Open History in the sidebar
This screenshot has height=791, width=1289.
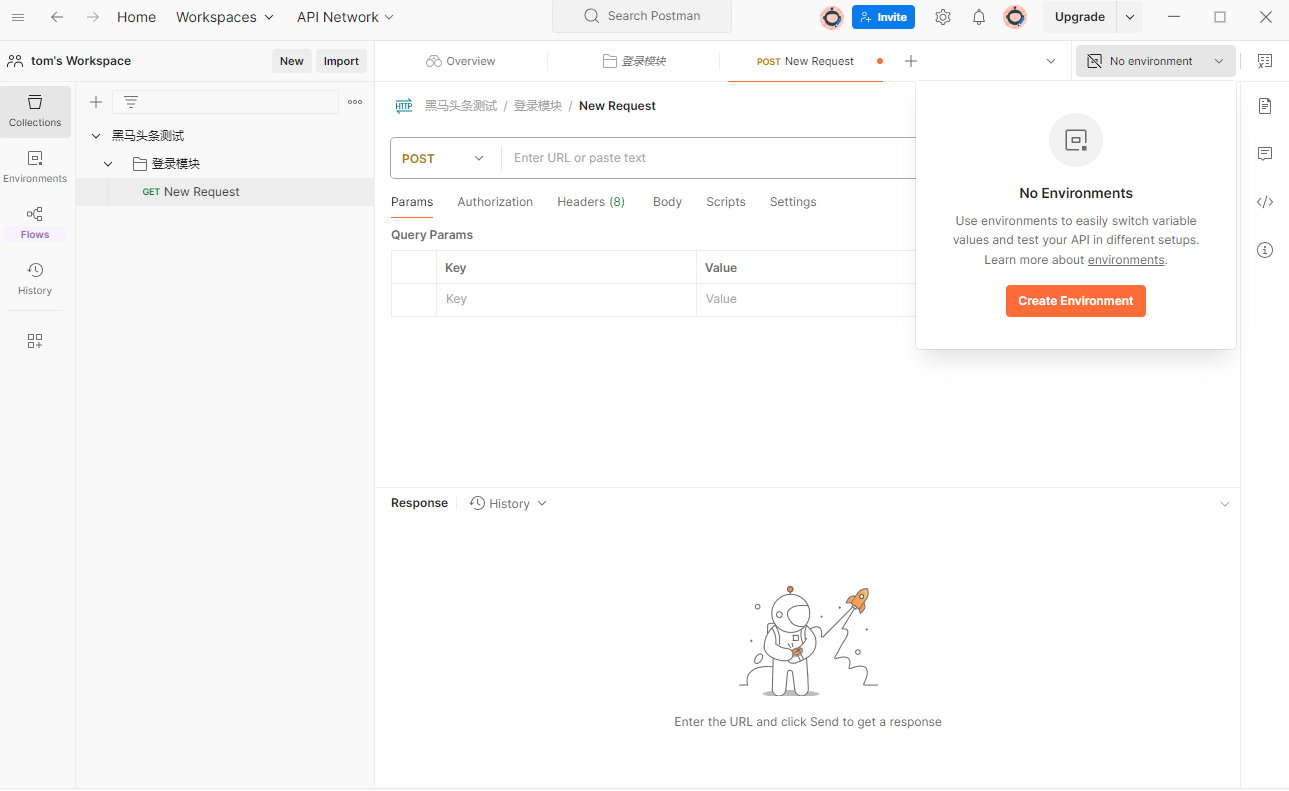(x=35, y=279)
